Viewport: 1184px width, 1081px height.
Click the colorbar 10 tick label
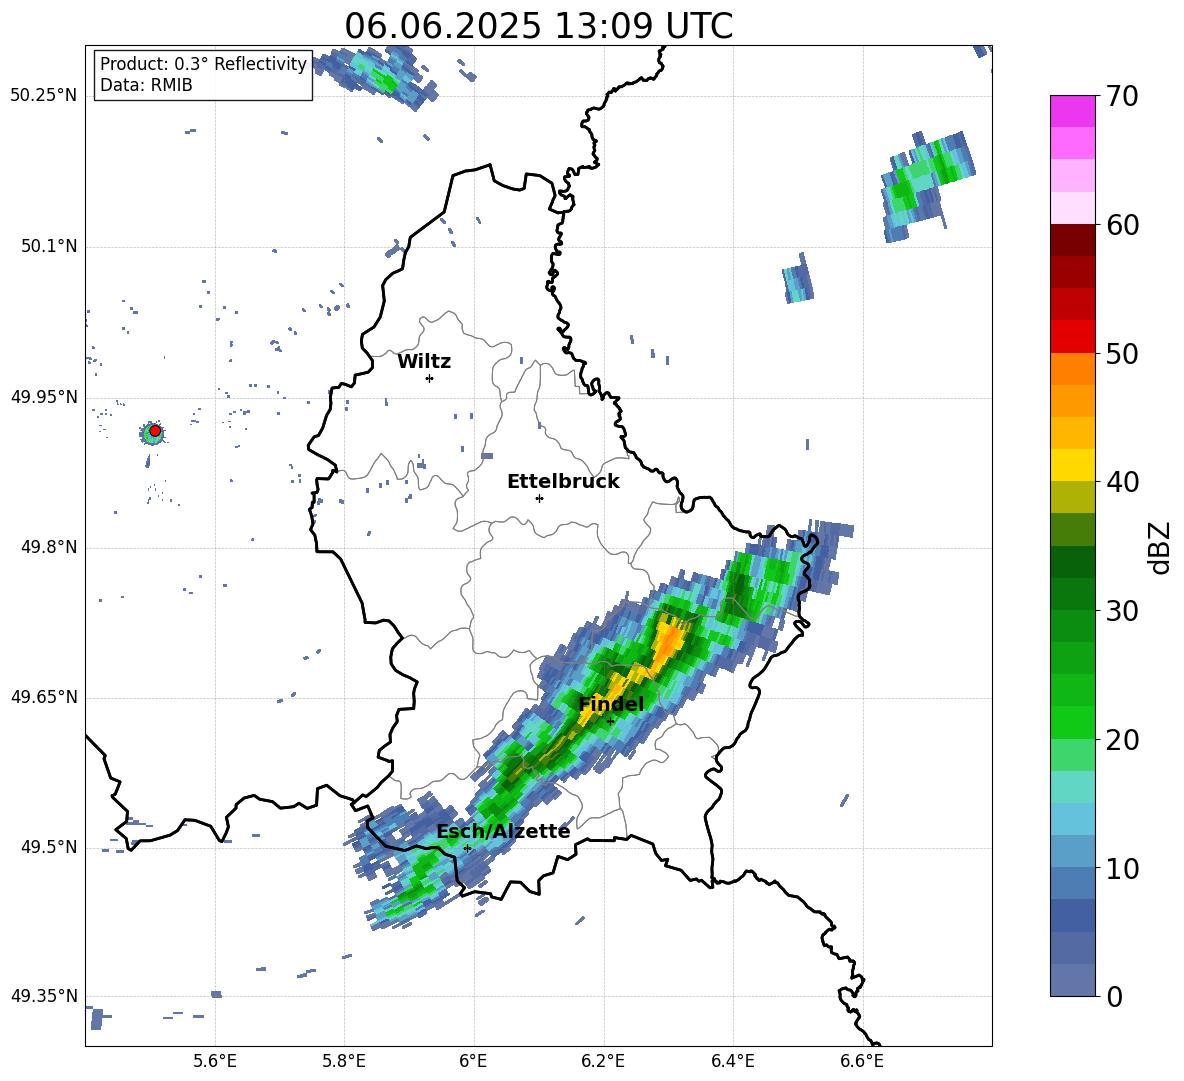point(1122,868)
